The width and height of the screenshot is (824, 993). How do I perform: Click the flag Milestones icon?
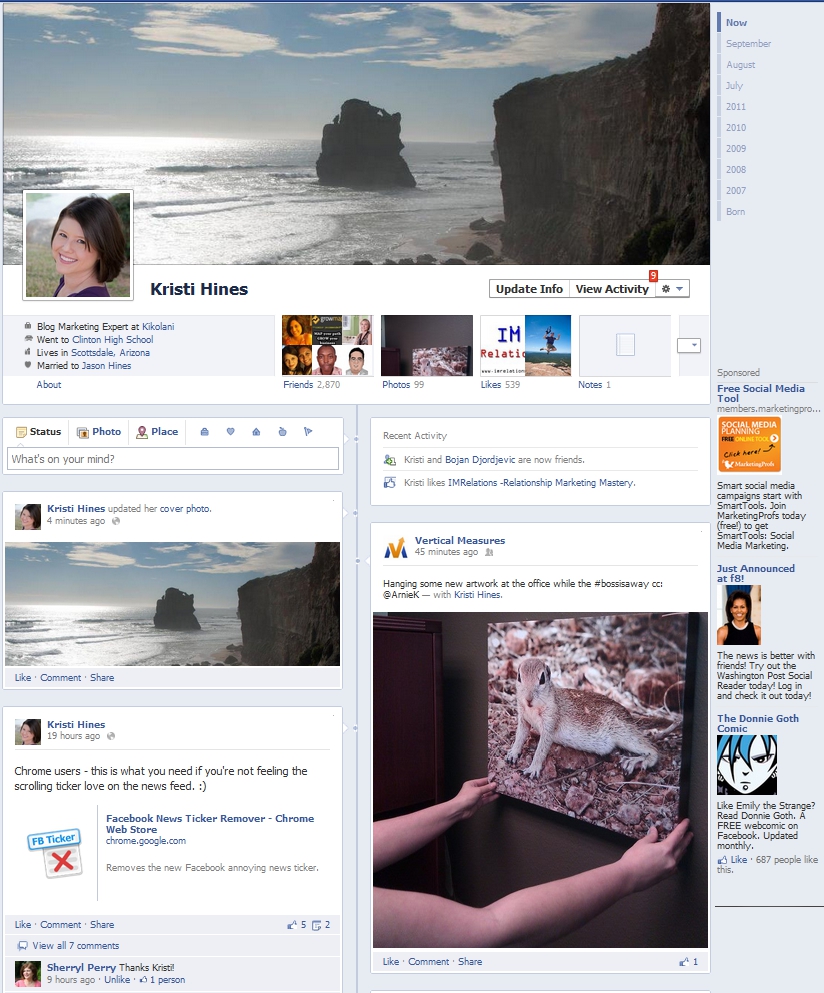308,432
